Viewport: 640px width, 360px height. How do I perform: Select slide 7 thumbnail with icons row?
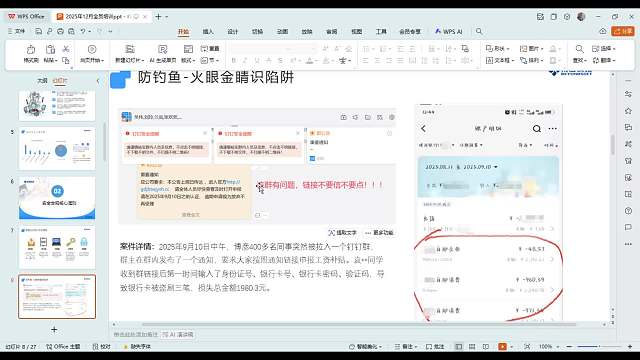pyautogui.click(x=57, y=247)
